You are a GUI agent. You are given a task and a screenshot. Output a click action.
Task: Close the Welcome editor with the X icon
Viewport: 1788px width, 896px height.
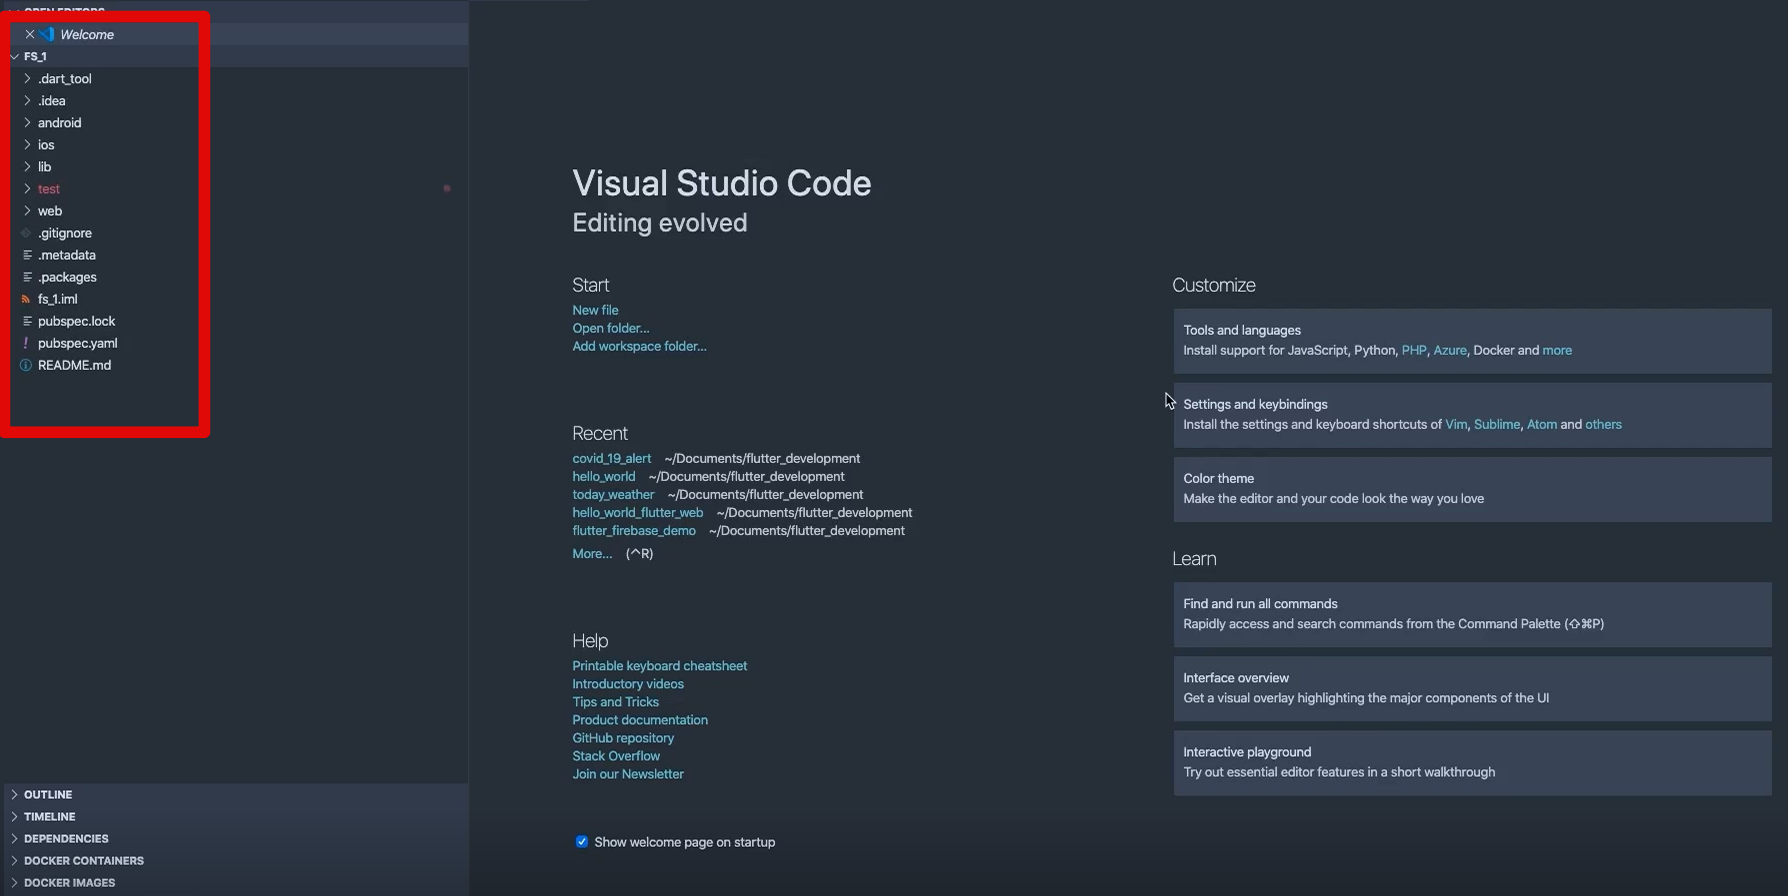tap(30, 34)
